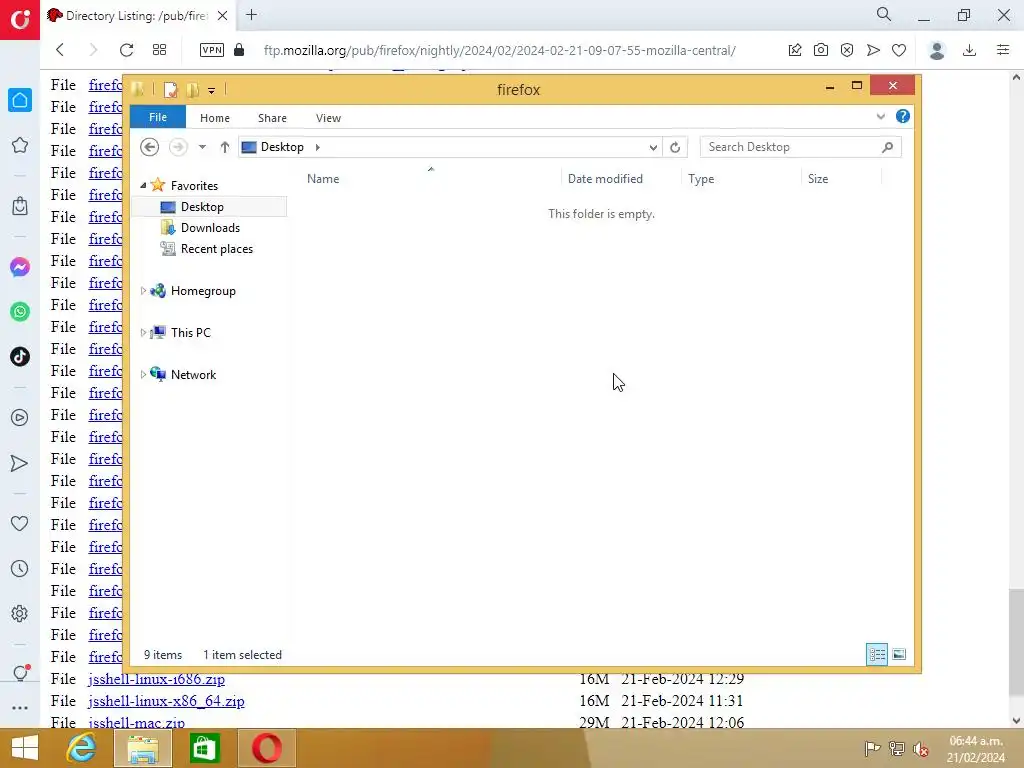Viewport: 1024px width, 768px height.
Task: Collapse the Favorites tree group
Action: 143,185
